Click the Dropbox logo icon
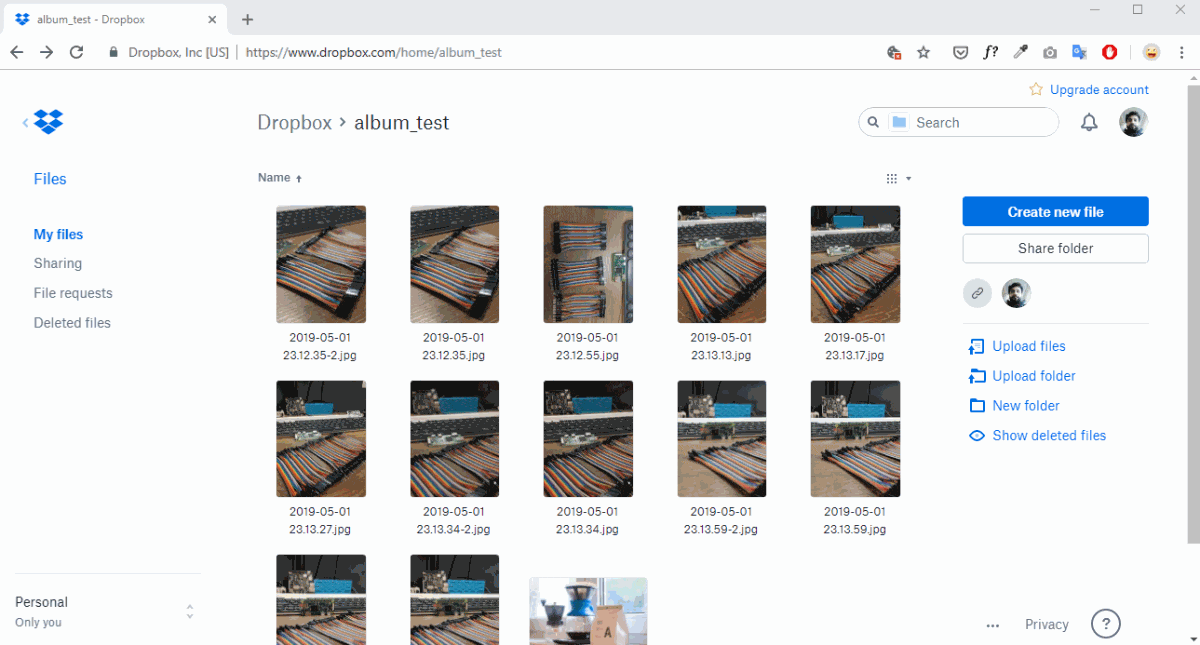This screenshot has height=645, width=1200. (48, 122)
